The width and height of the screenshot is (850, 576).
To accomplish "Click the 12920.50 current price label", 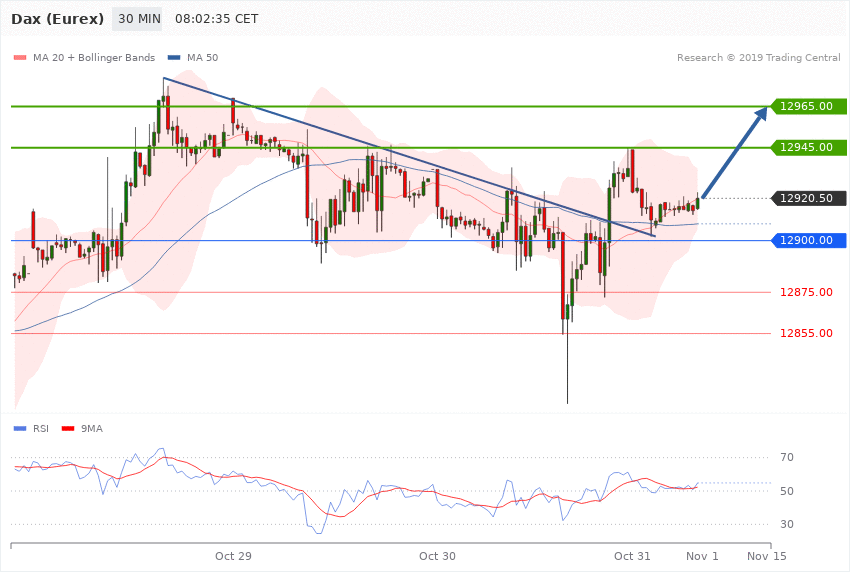I will [809, 198].
